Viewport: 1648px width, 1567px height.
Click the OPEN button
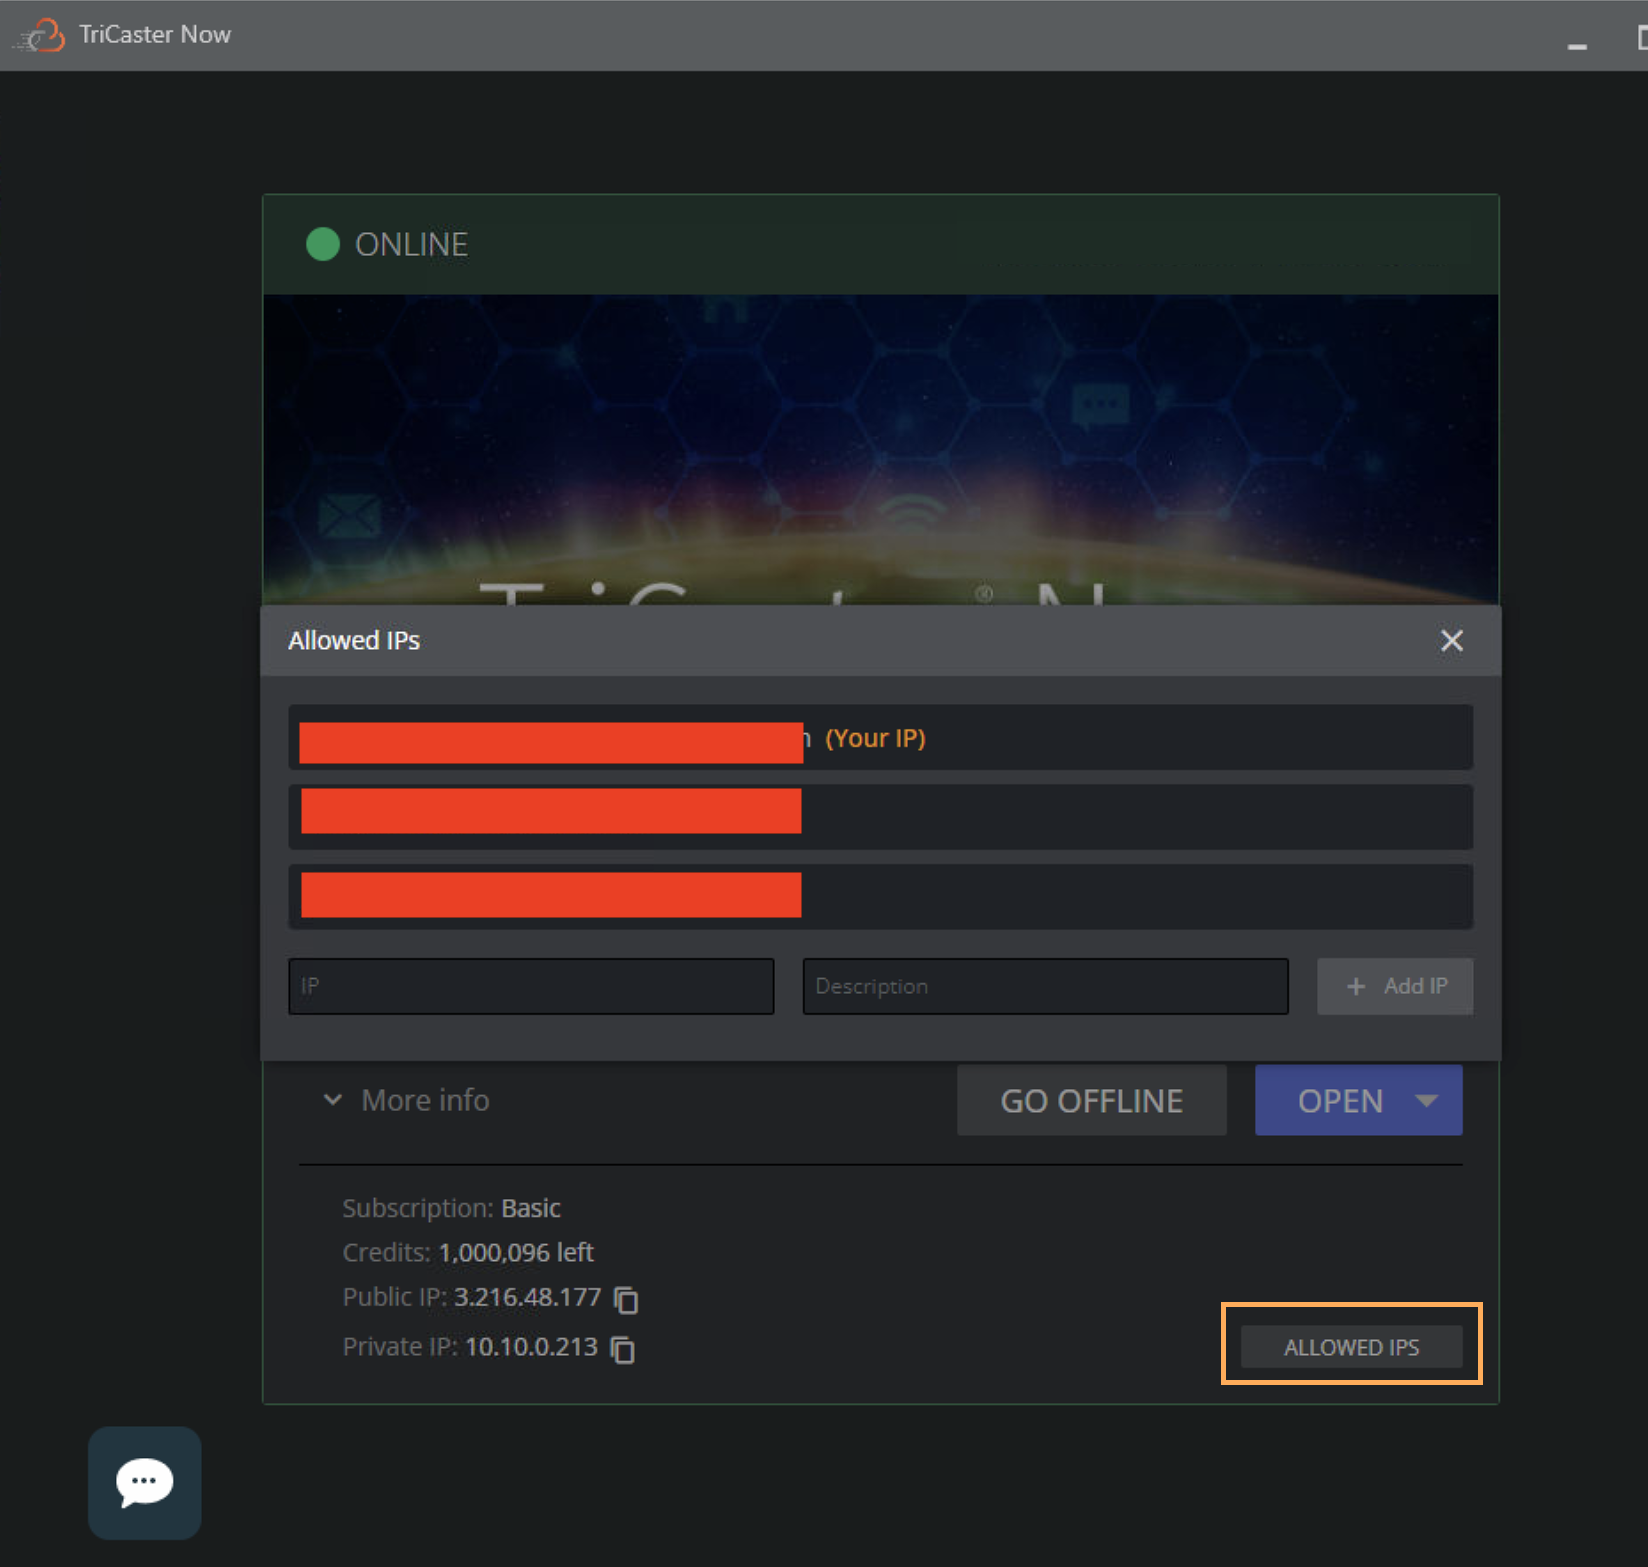(1339, 1100)
